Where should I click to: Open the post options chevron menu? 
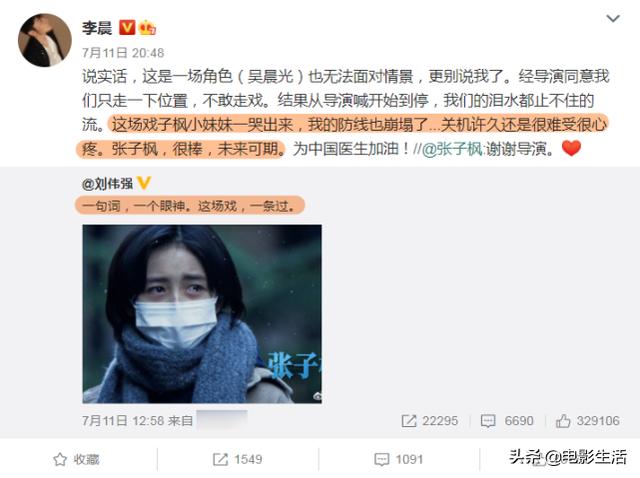(x=613, y=18)
